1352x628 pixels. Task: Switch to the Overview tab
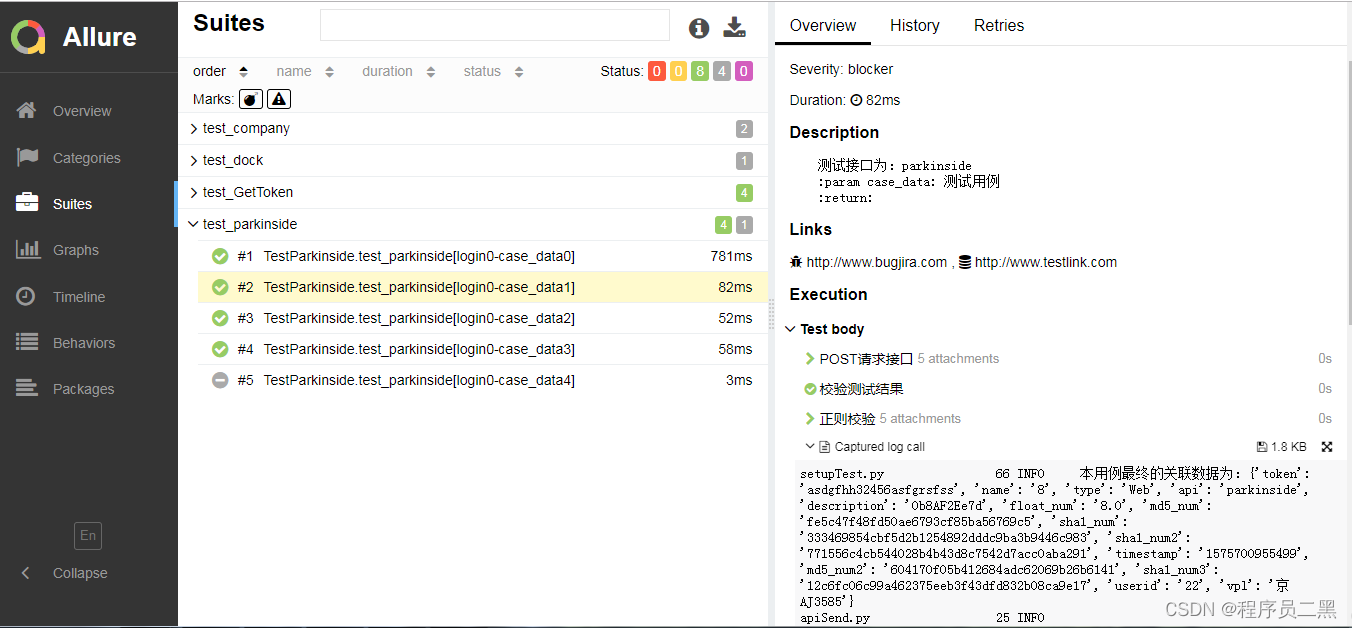pyautogui.click(x=823, y=25)
